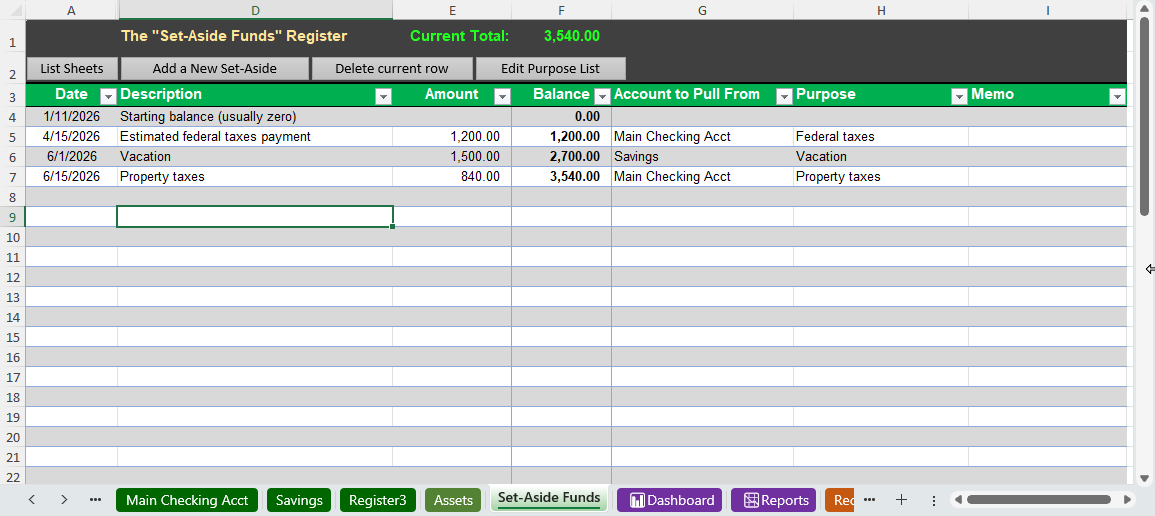Add a new sheet with plus icon
This screenshot has height=516, width=1155.
point(901,500)
